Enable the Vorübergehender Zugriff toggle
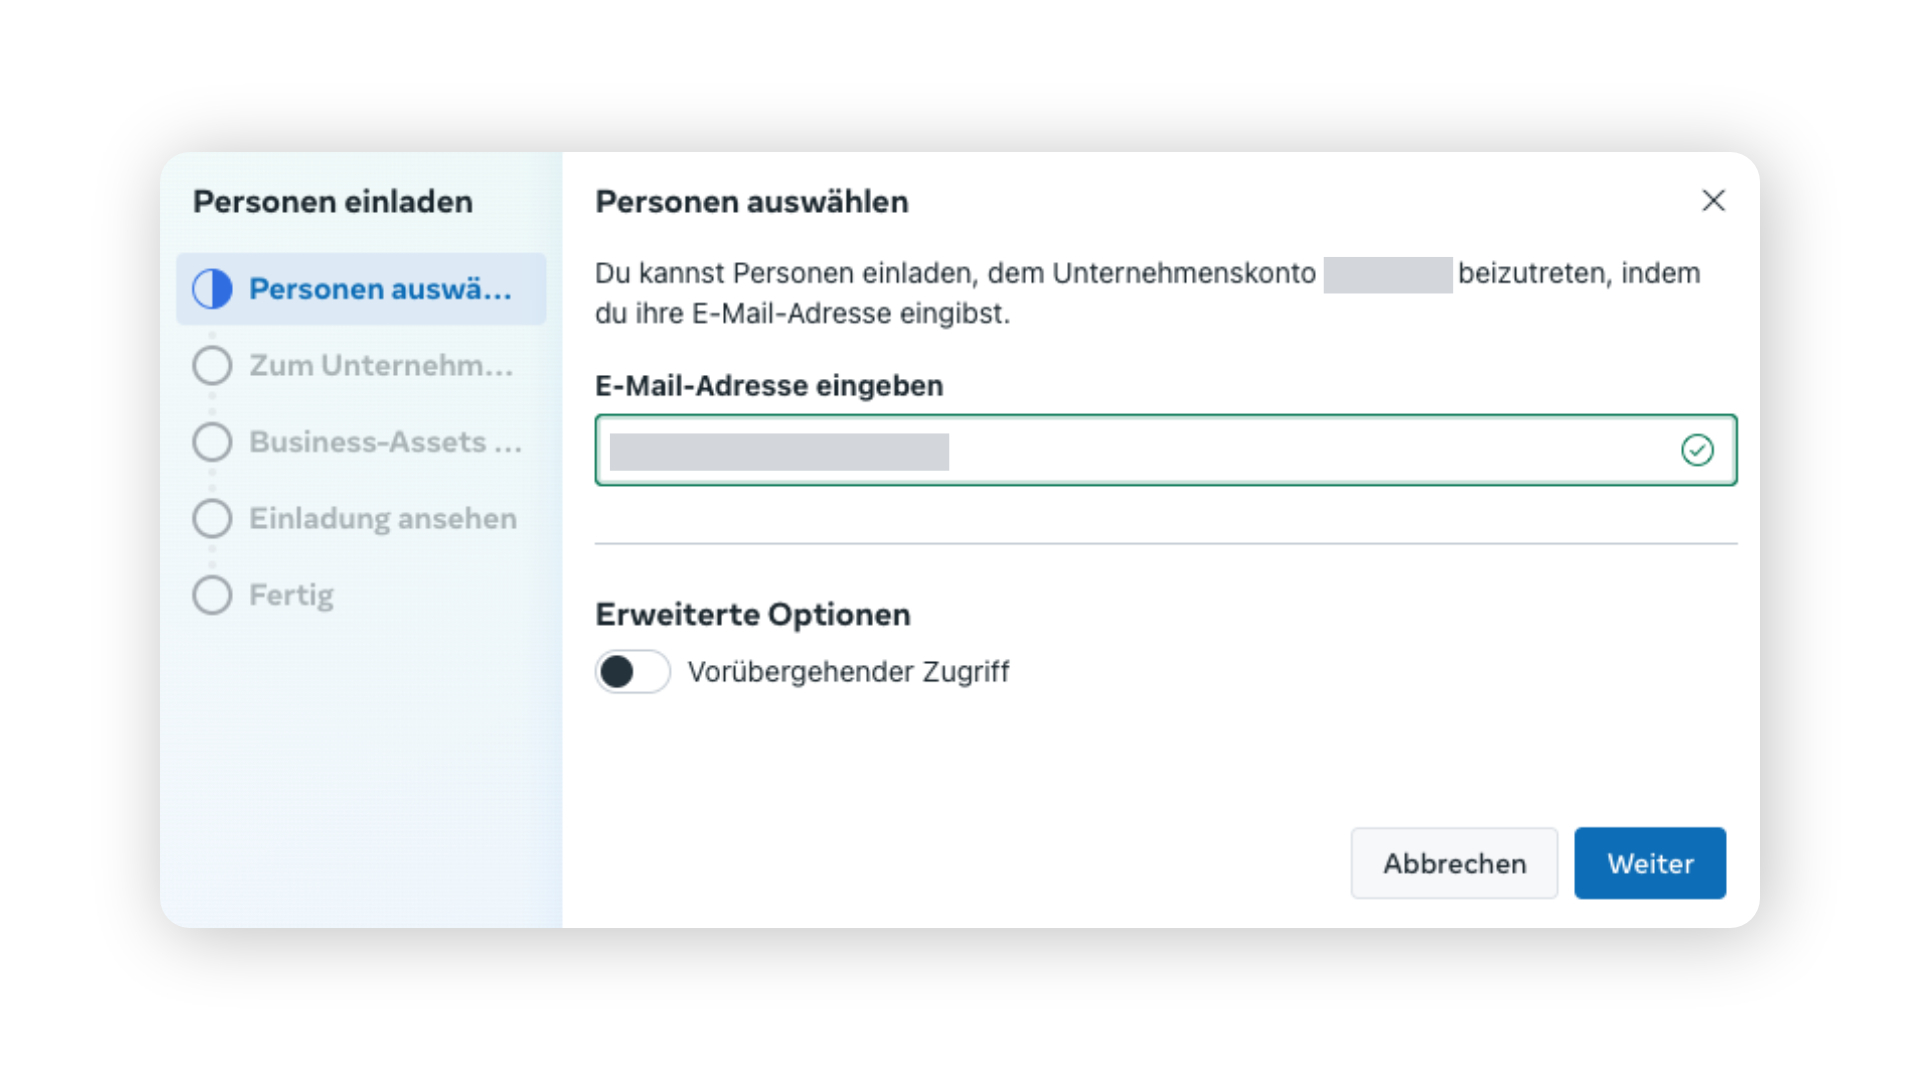 click(632, 672)
